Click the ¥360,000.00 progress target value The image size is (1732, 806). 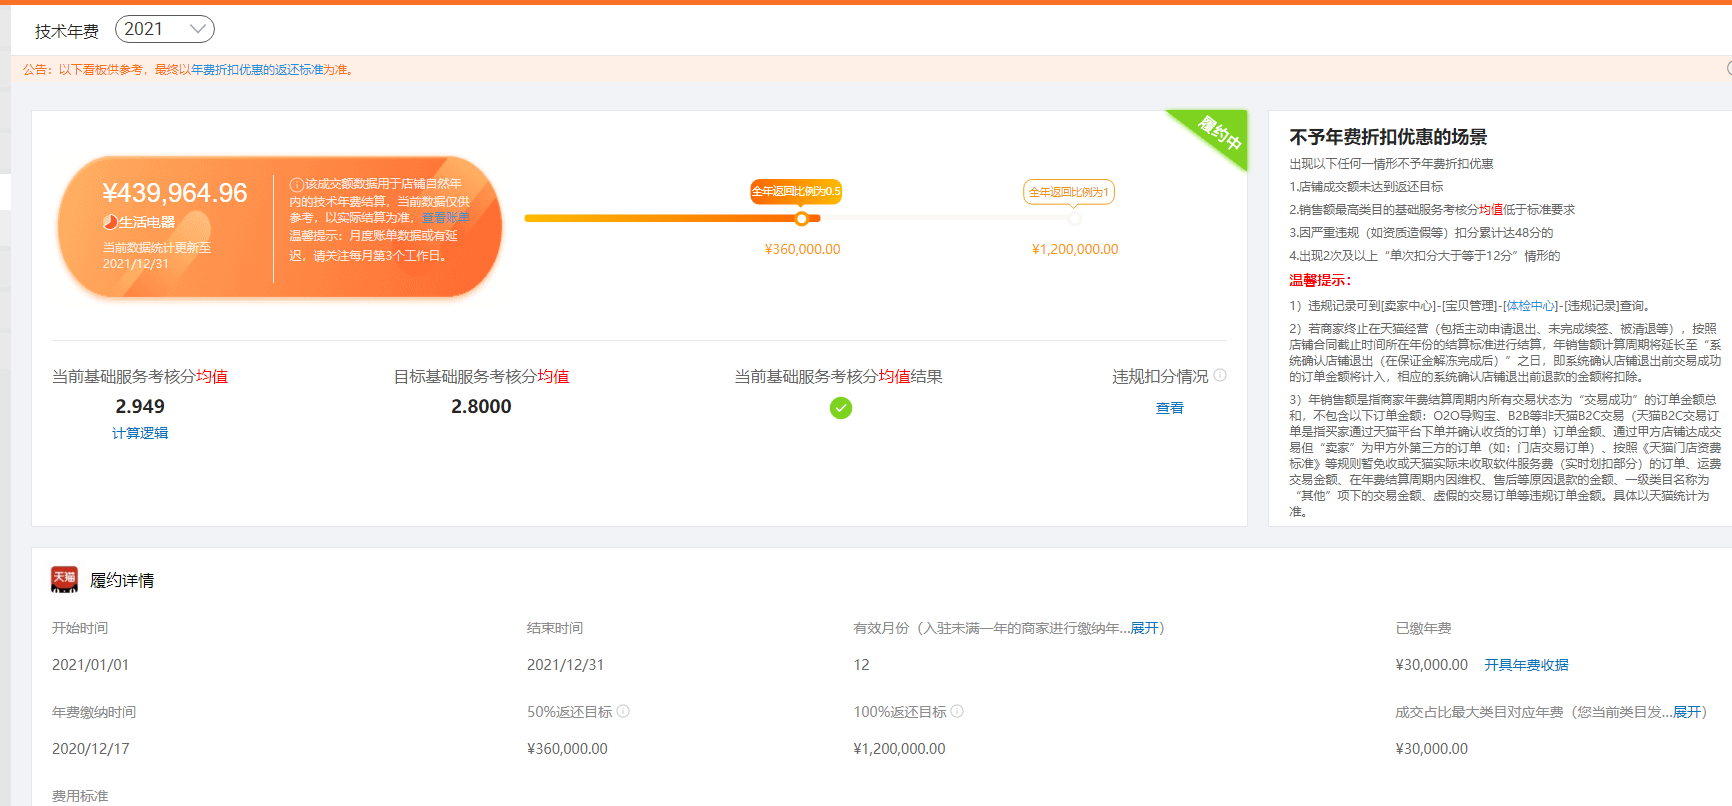[802, 249]
